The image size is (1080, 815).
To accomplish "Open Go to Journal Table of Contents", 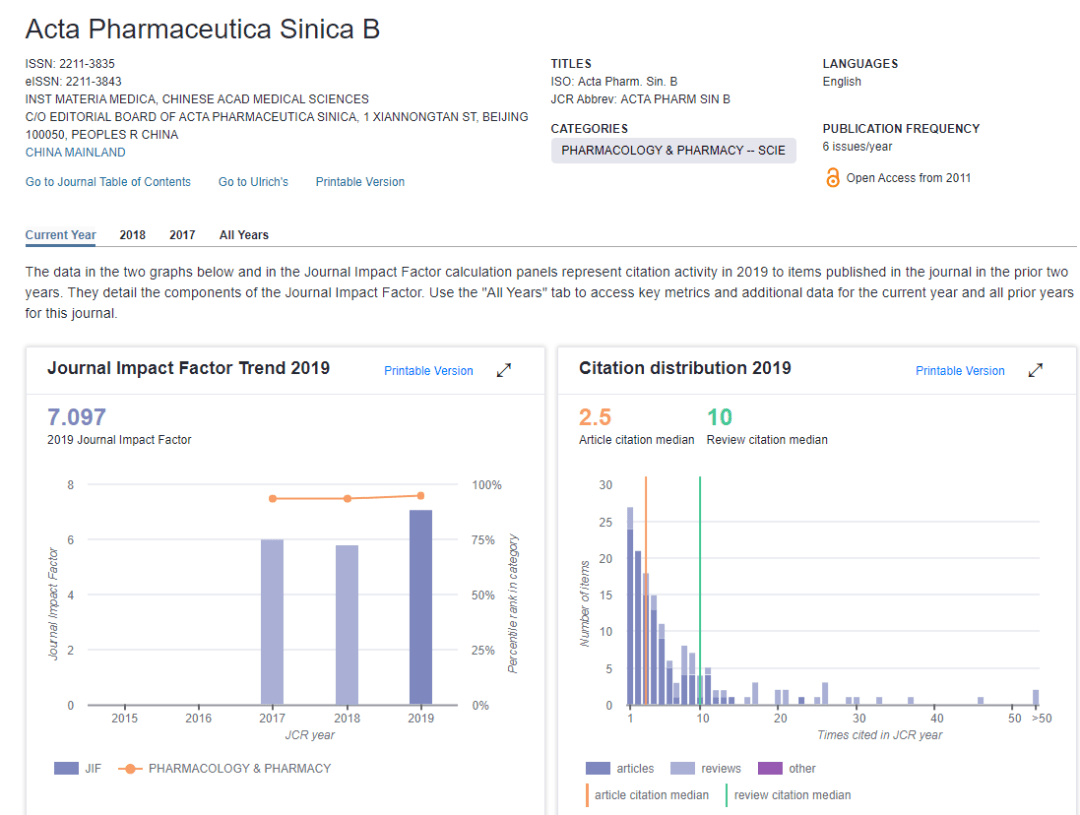I will [108, 182].
